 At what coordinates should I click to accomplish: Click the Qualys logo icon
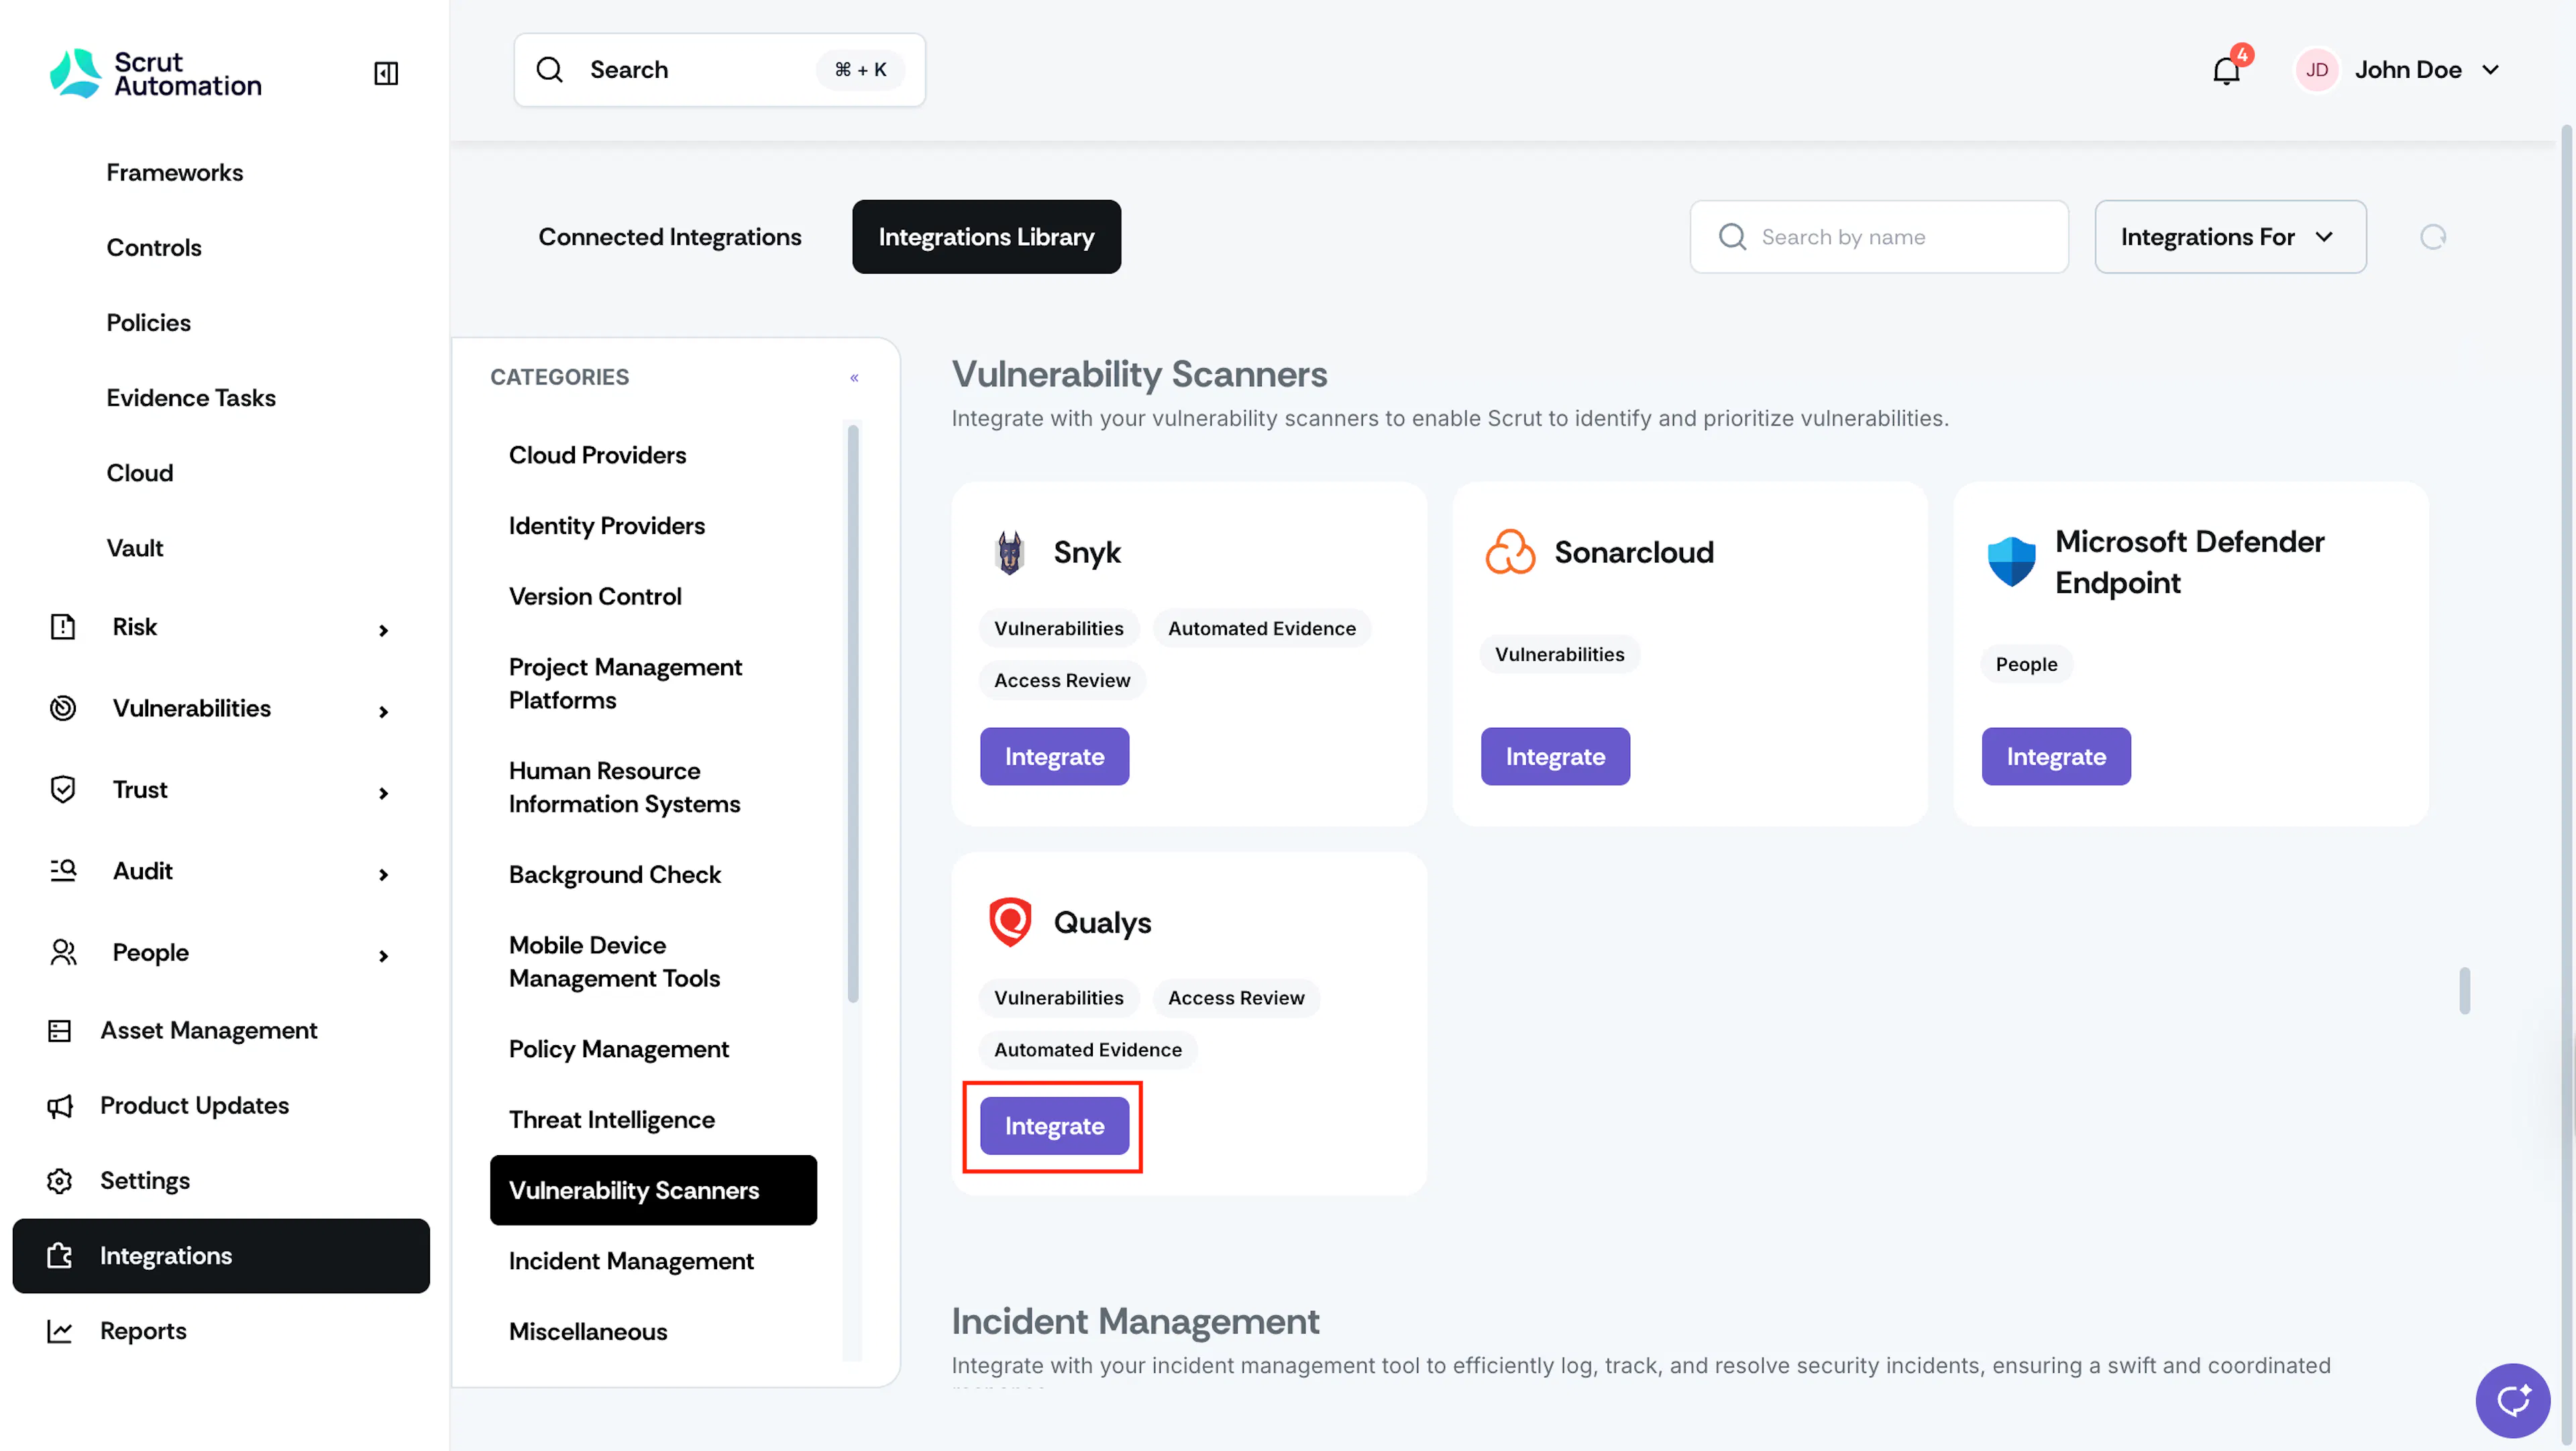[1010, 921]
